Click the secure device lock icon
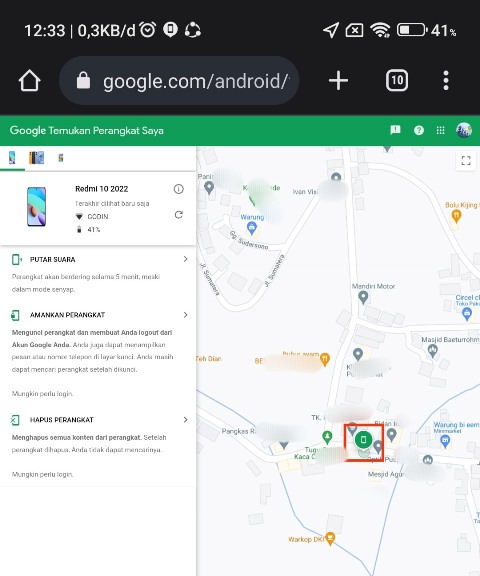The image size is (480, 576). tap(15, 315)
